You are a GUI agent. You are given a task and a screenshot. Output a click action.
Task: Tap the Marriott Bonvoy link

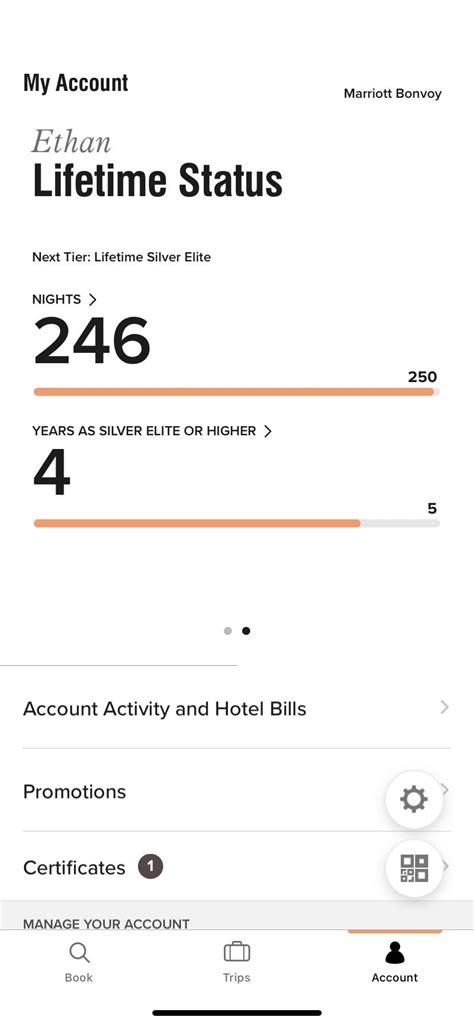click(x=392, y=93)
